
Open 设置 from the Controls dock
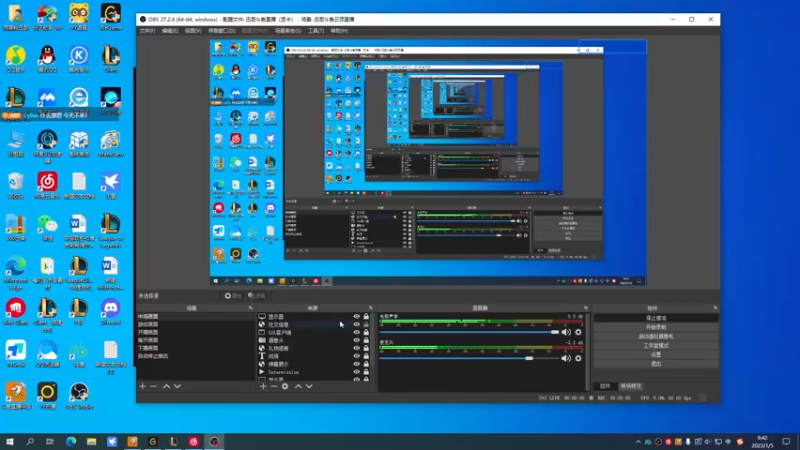click(656, 355)
